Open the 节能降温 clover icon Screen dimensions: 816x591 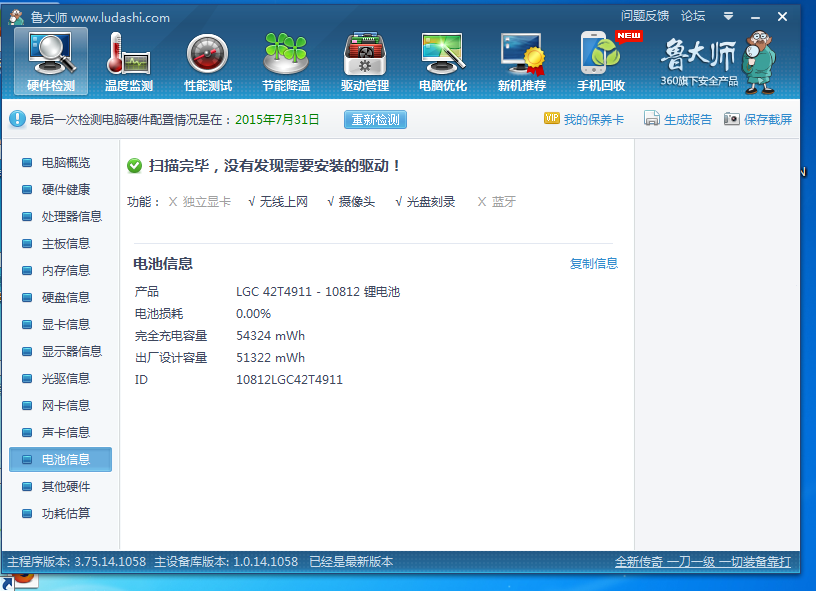coord(286,61)
